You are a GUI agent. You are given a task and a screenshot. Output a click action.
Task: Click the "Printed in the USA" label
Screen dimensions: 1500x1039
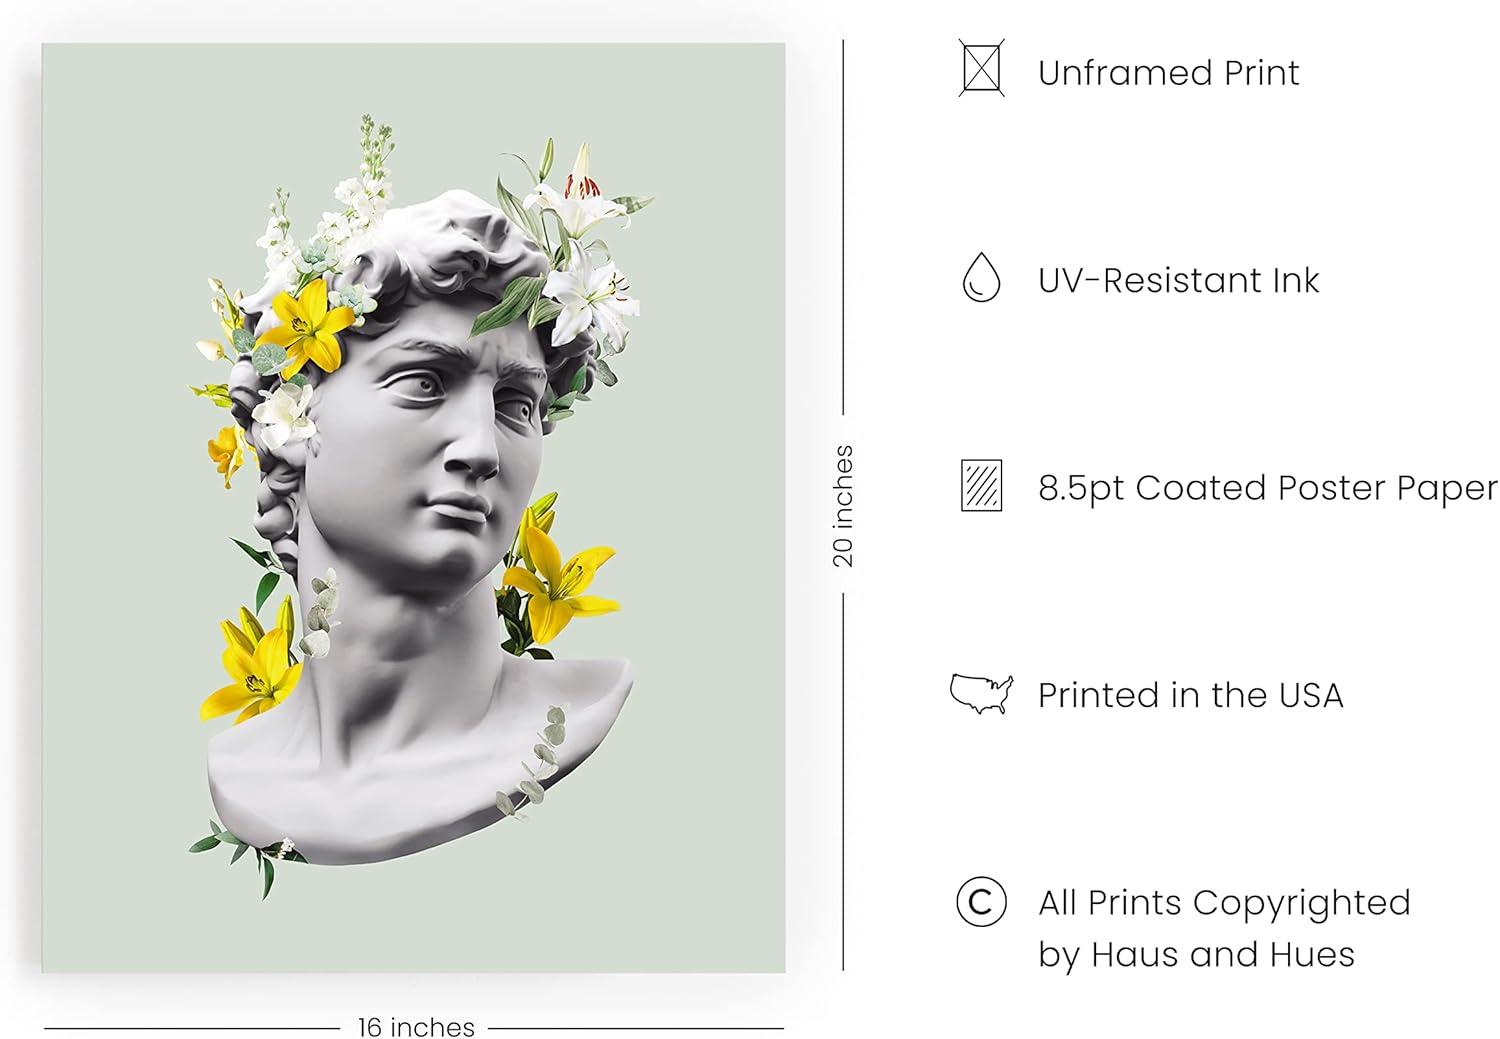point(1190,695)
